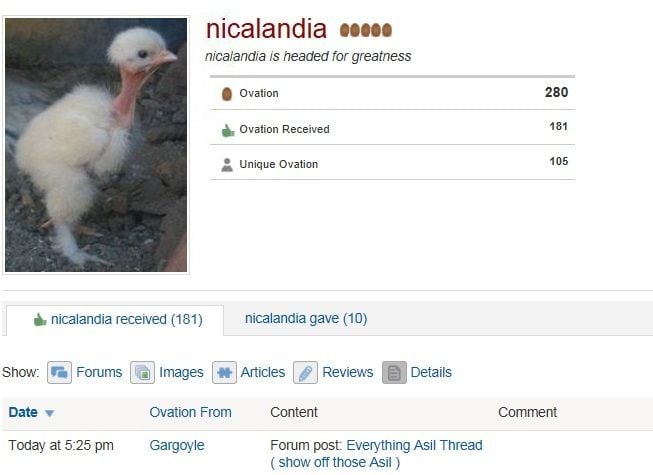
Task: Open Gargoyle's profile link
Action: [x=177, y=445]
